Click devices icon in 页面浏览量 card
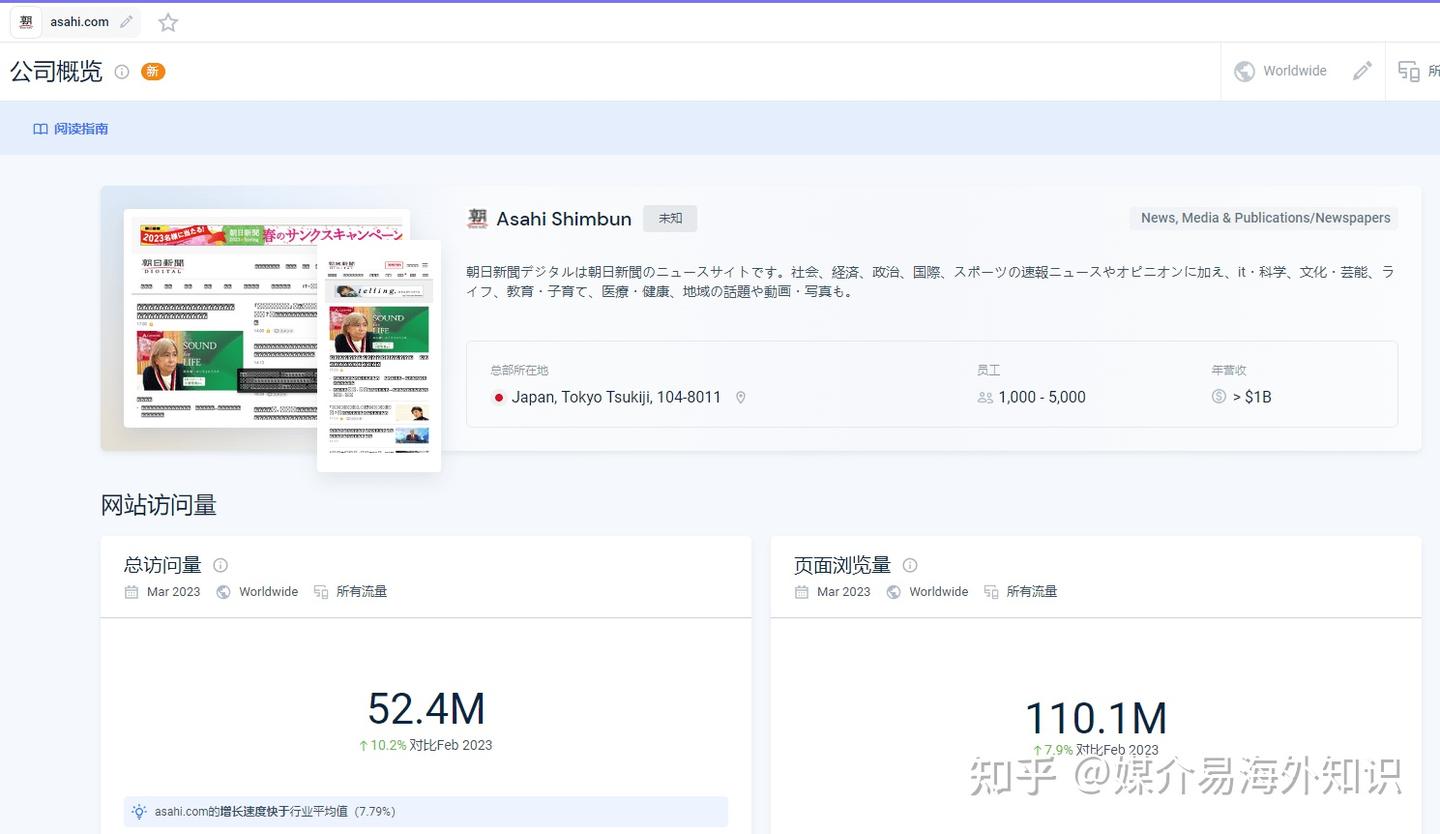The width and height of the screenshot is (1440, 834). 990,592
